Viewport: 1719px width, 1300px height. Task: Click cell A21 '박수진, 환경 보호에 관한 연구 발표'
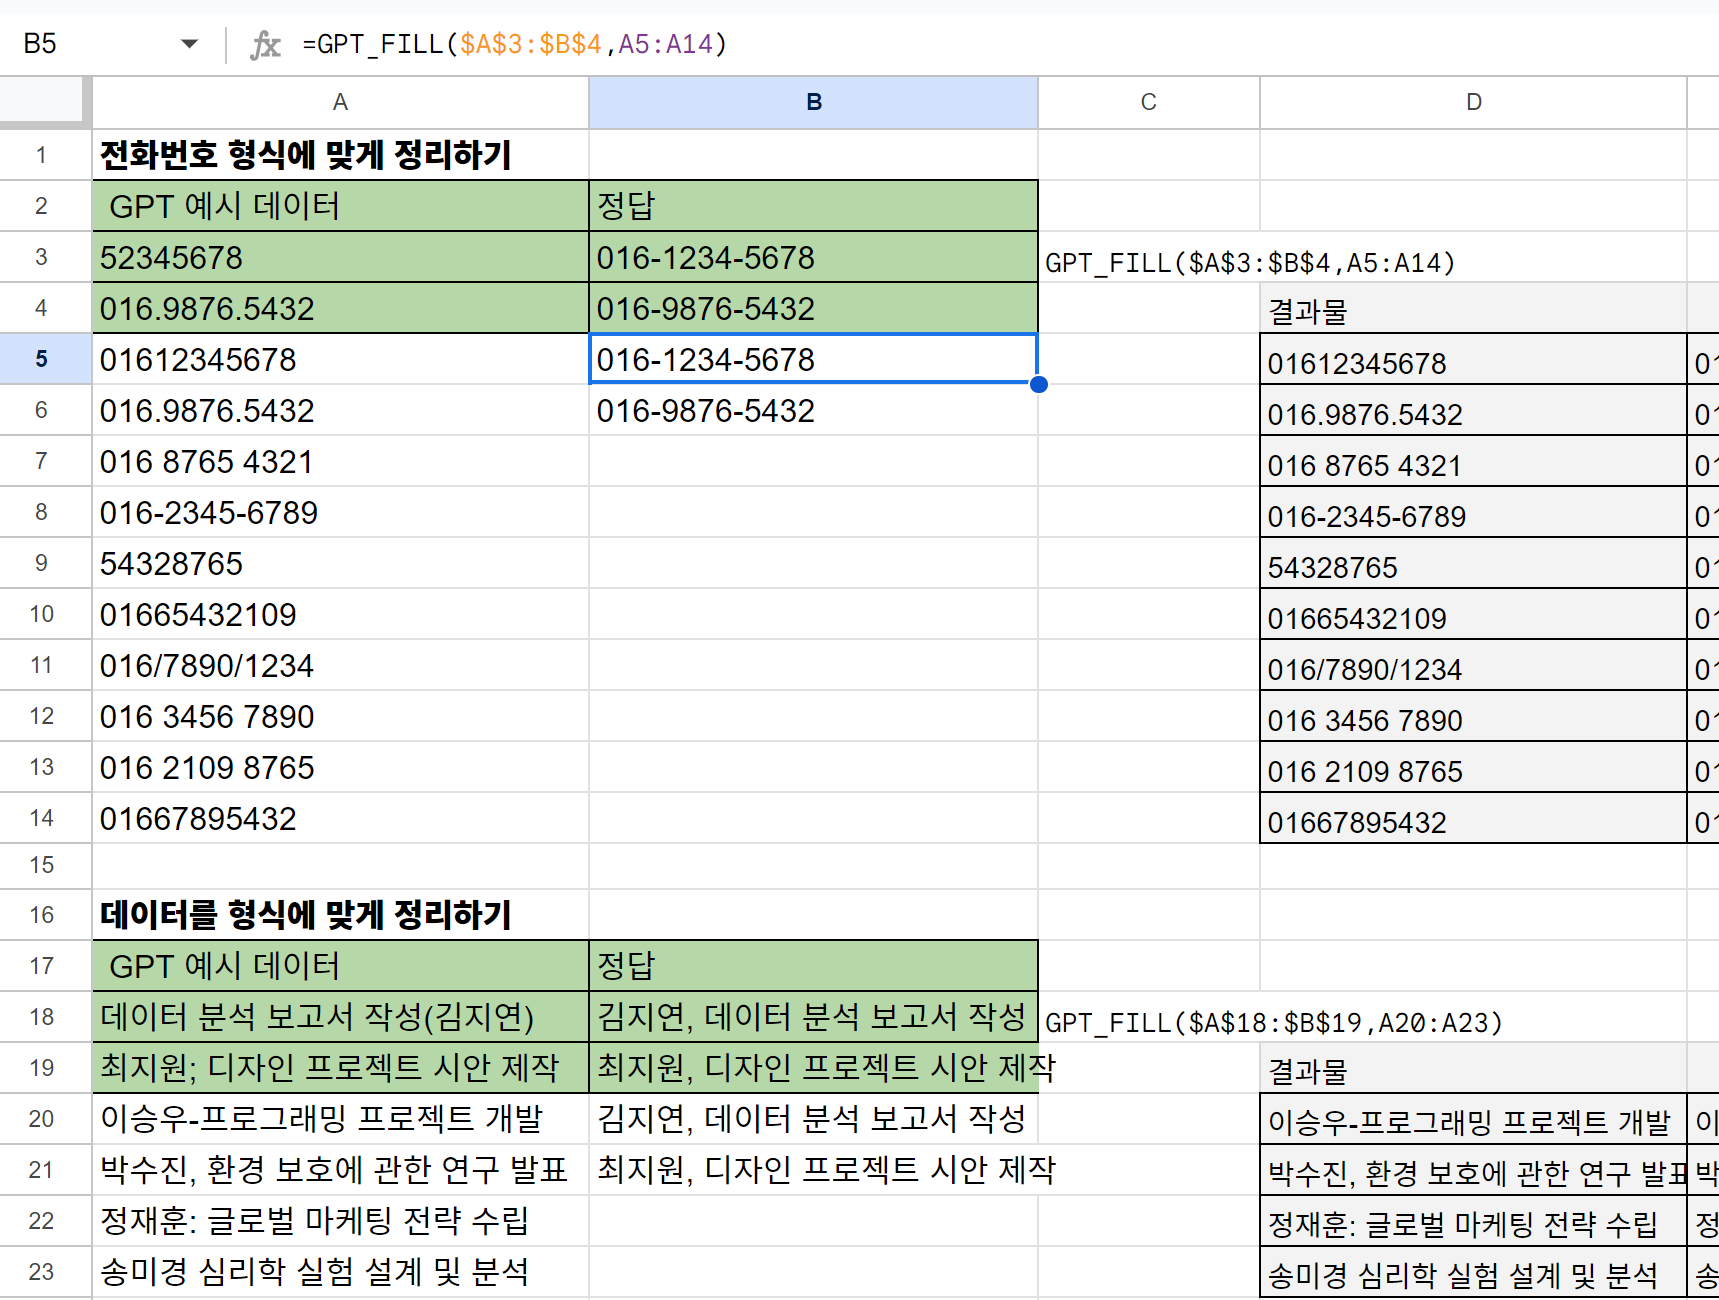pos(340,1170)
